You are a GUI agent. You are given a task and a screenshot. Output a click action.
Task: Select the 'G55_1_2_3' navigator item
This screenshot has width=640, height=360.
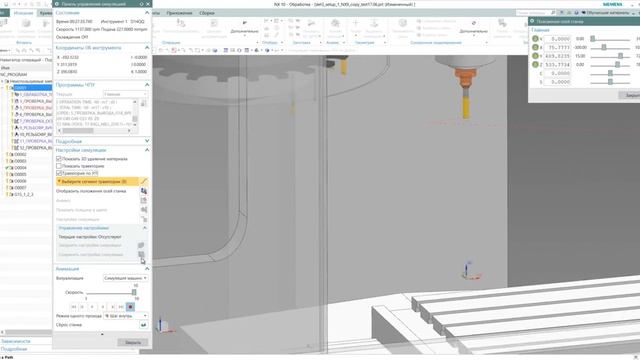[x=24, y=194]
